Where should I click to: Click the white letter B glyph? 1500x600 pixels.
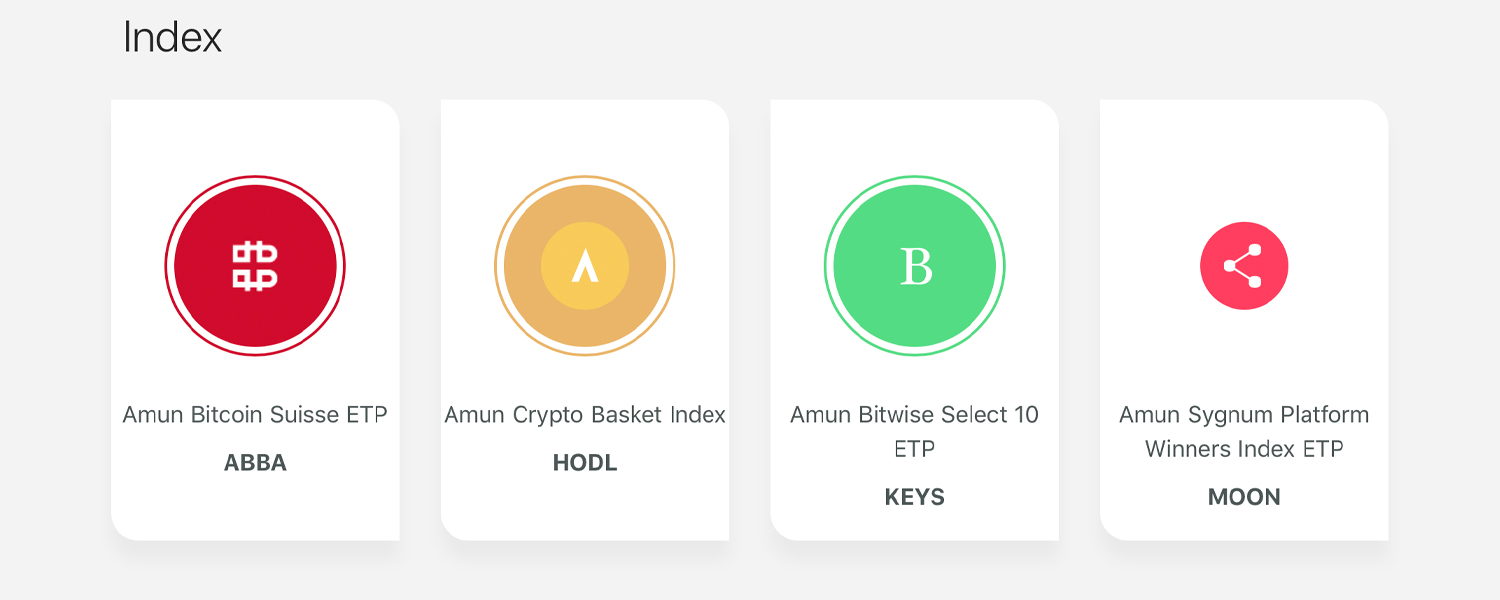pos(916,267)
